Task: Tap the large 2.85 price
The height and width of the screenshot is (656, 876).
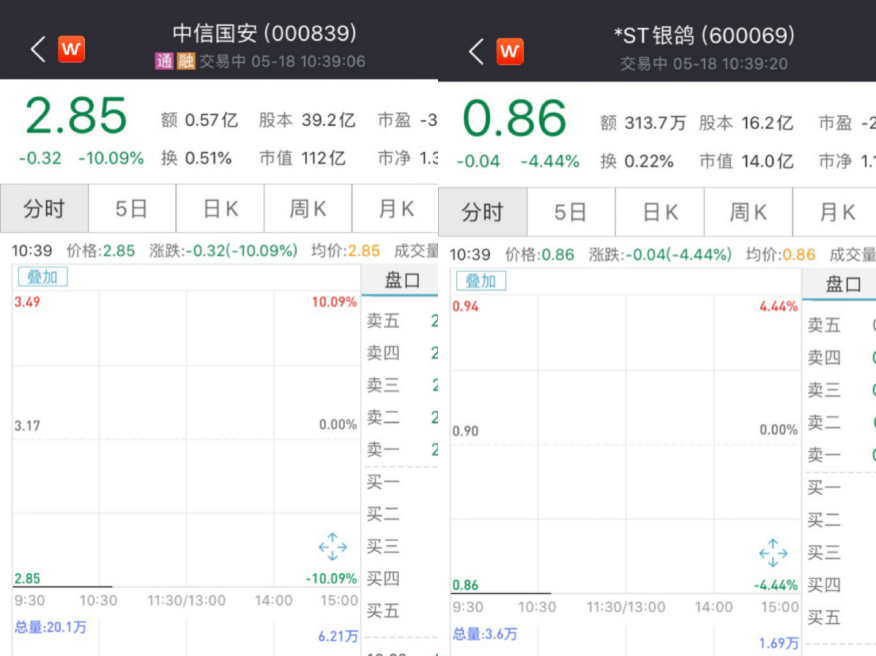Action: tap(77, 116)
